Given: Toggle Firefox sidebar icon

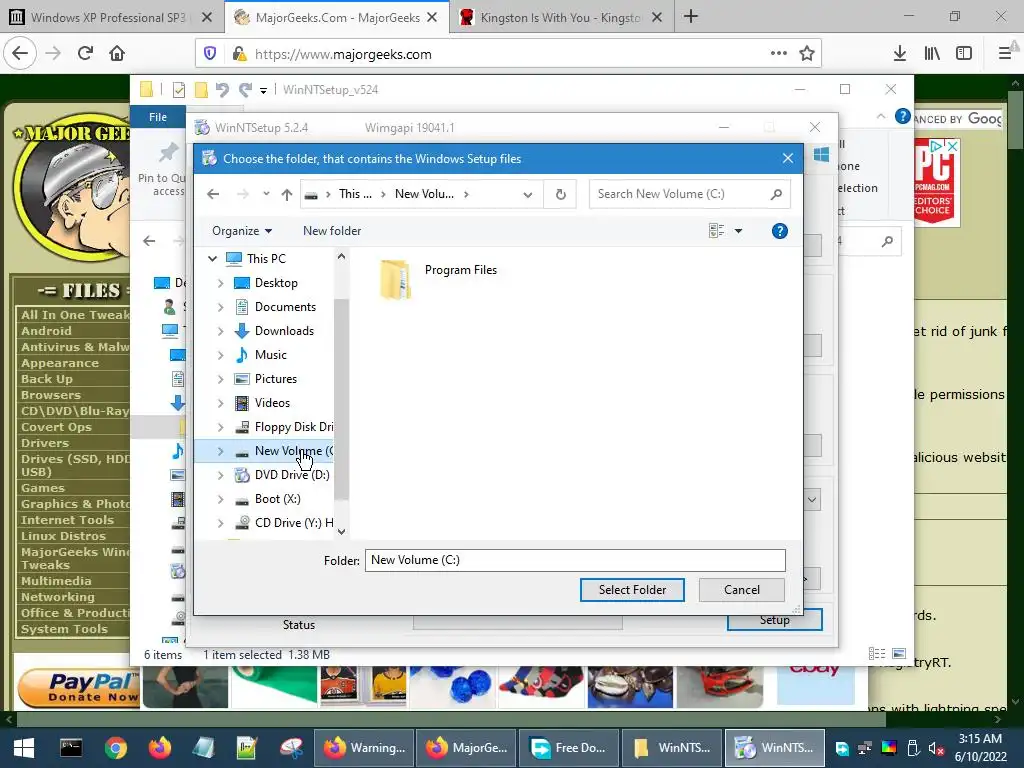Looking at the screenshot, I should pyautogui.click(x=964, y=54).
